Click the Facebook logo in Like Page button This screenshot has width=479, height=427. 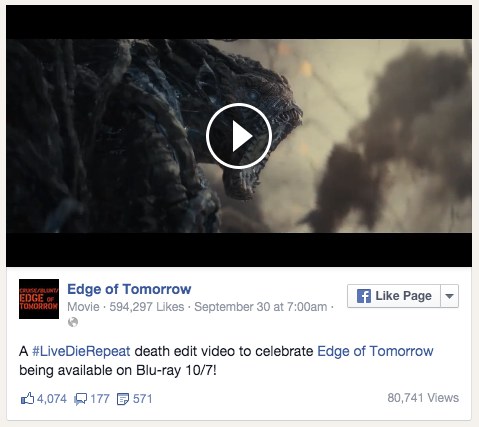click(x=364, y=296)
